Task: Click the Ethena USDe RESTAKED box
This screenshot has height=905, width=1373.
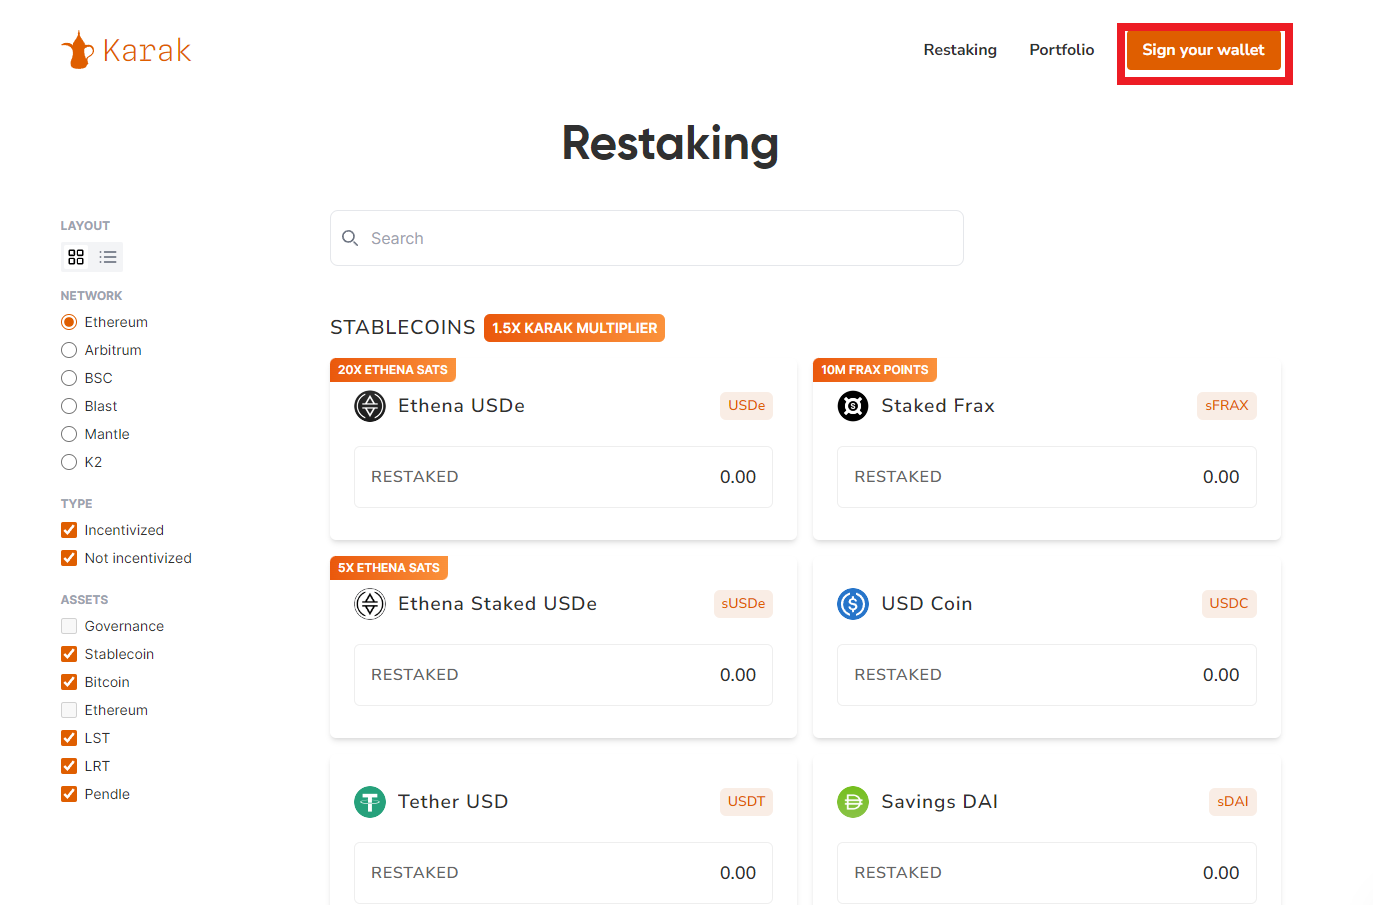Action: (563, 477)
